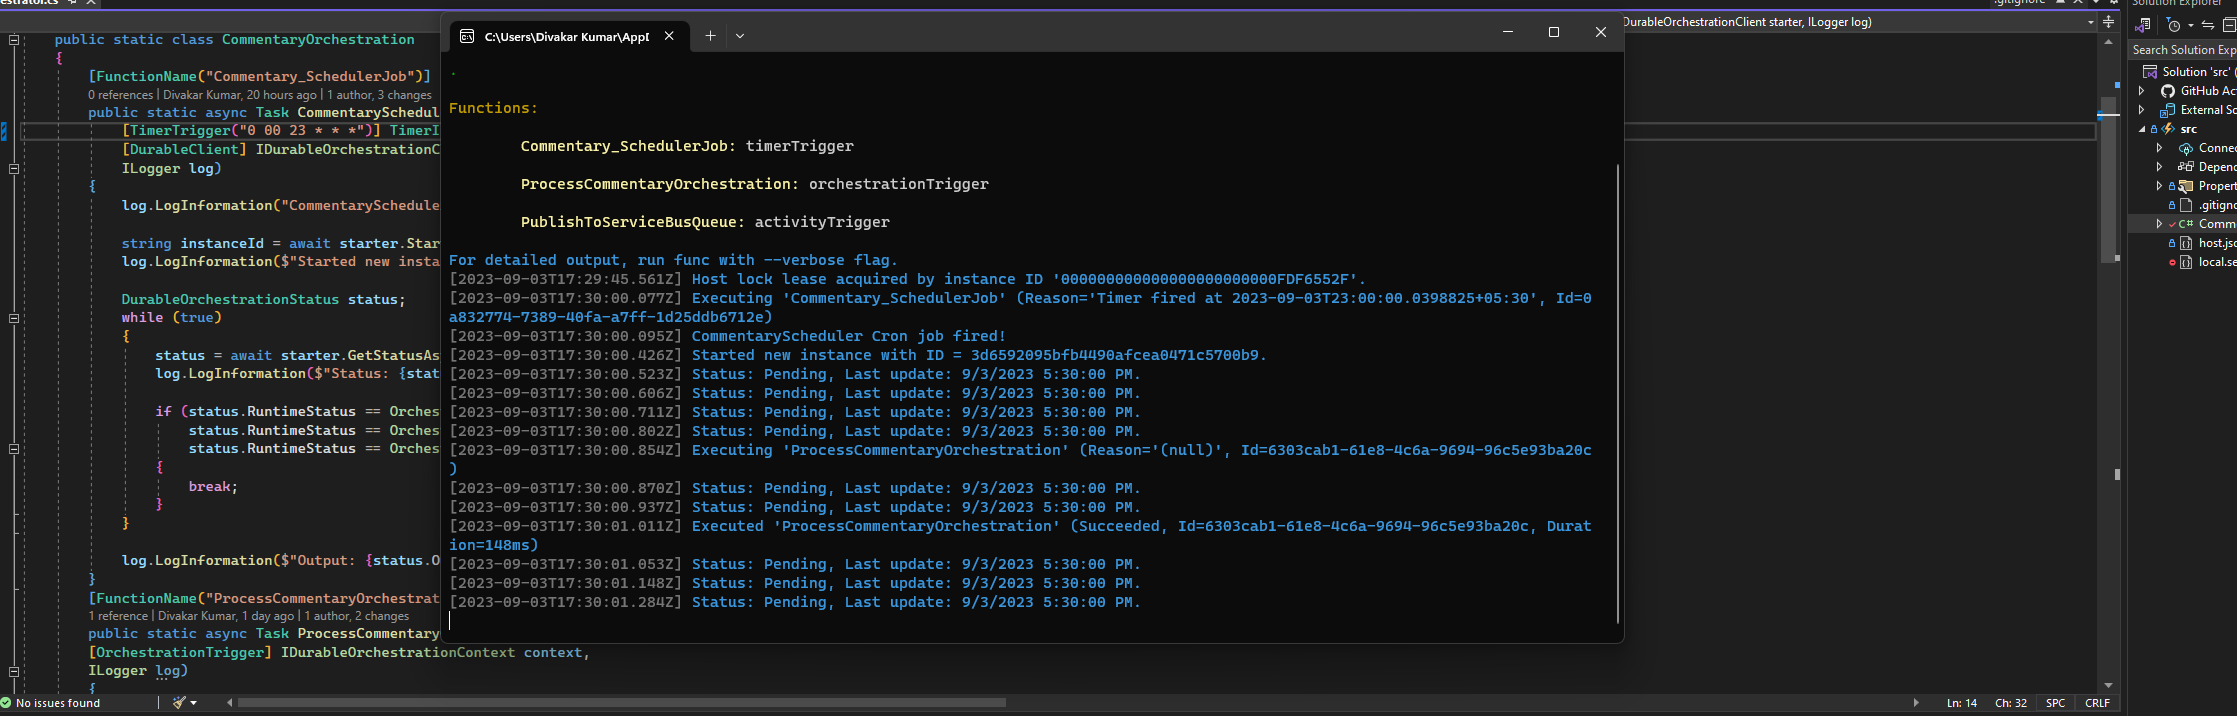Click the '1 reference' CodeLens link
Screen dimensions: 2237x716
[118, 616]
